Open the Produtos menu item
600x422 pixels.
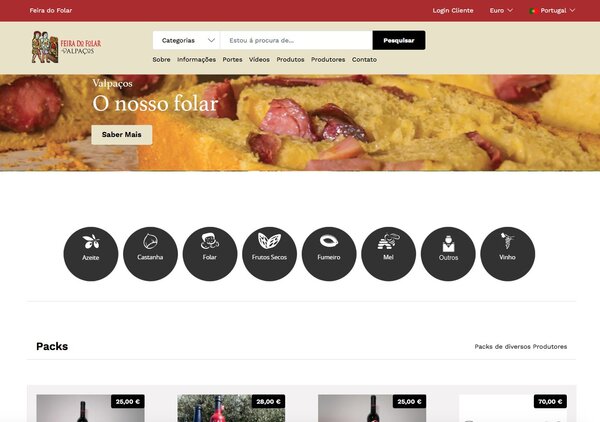290,60
